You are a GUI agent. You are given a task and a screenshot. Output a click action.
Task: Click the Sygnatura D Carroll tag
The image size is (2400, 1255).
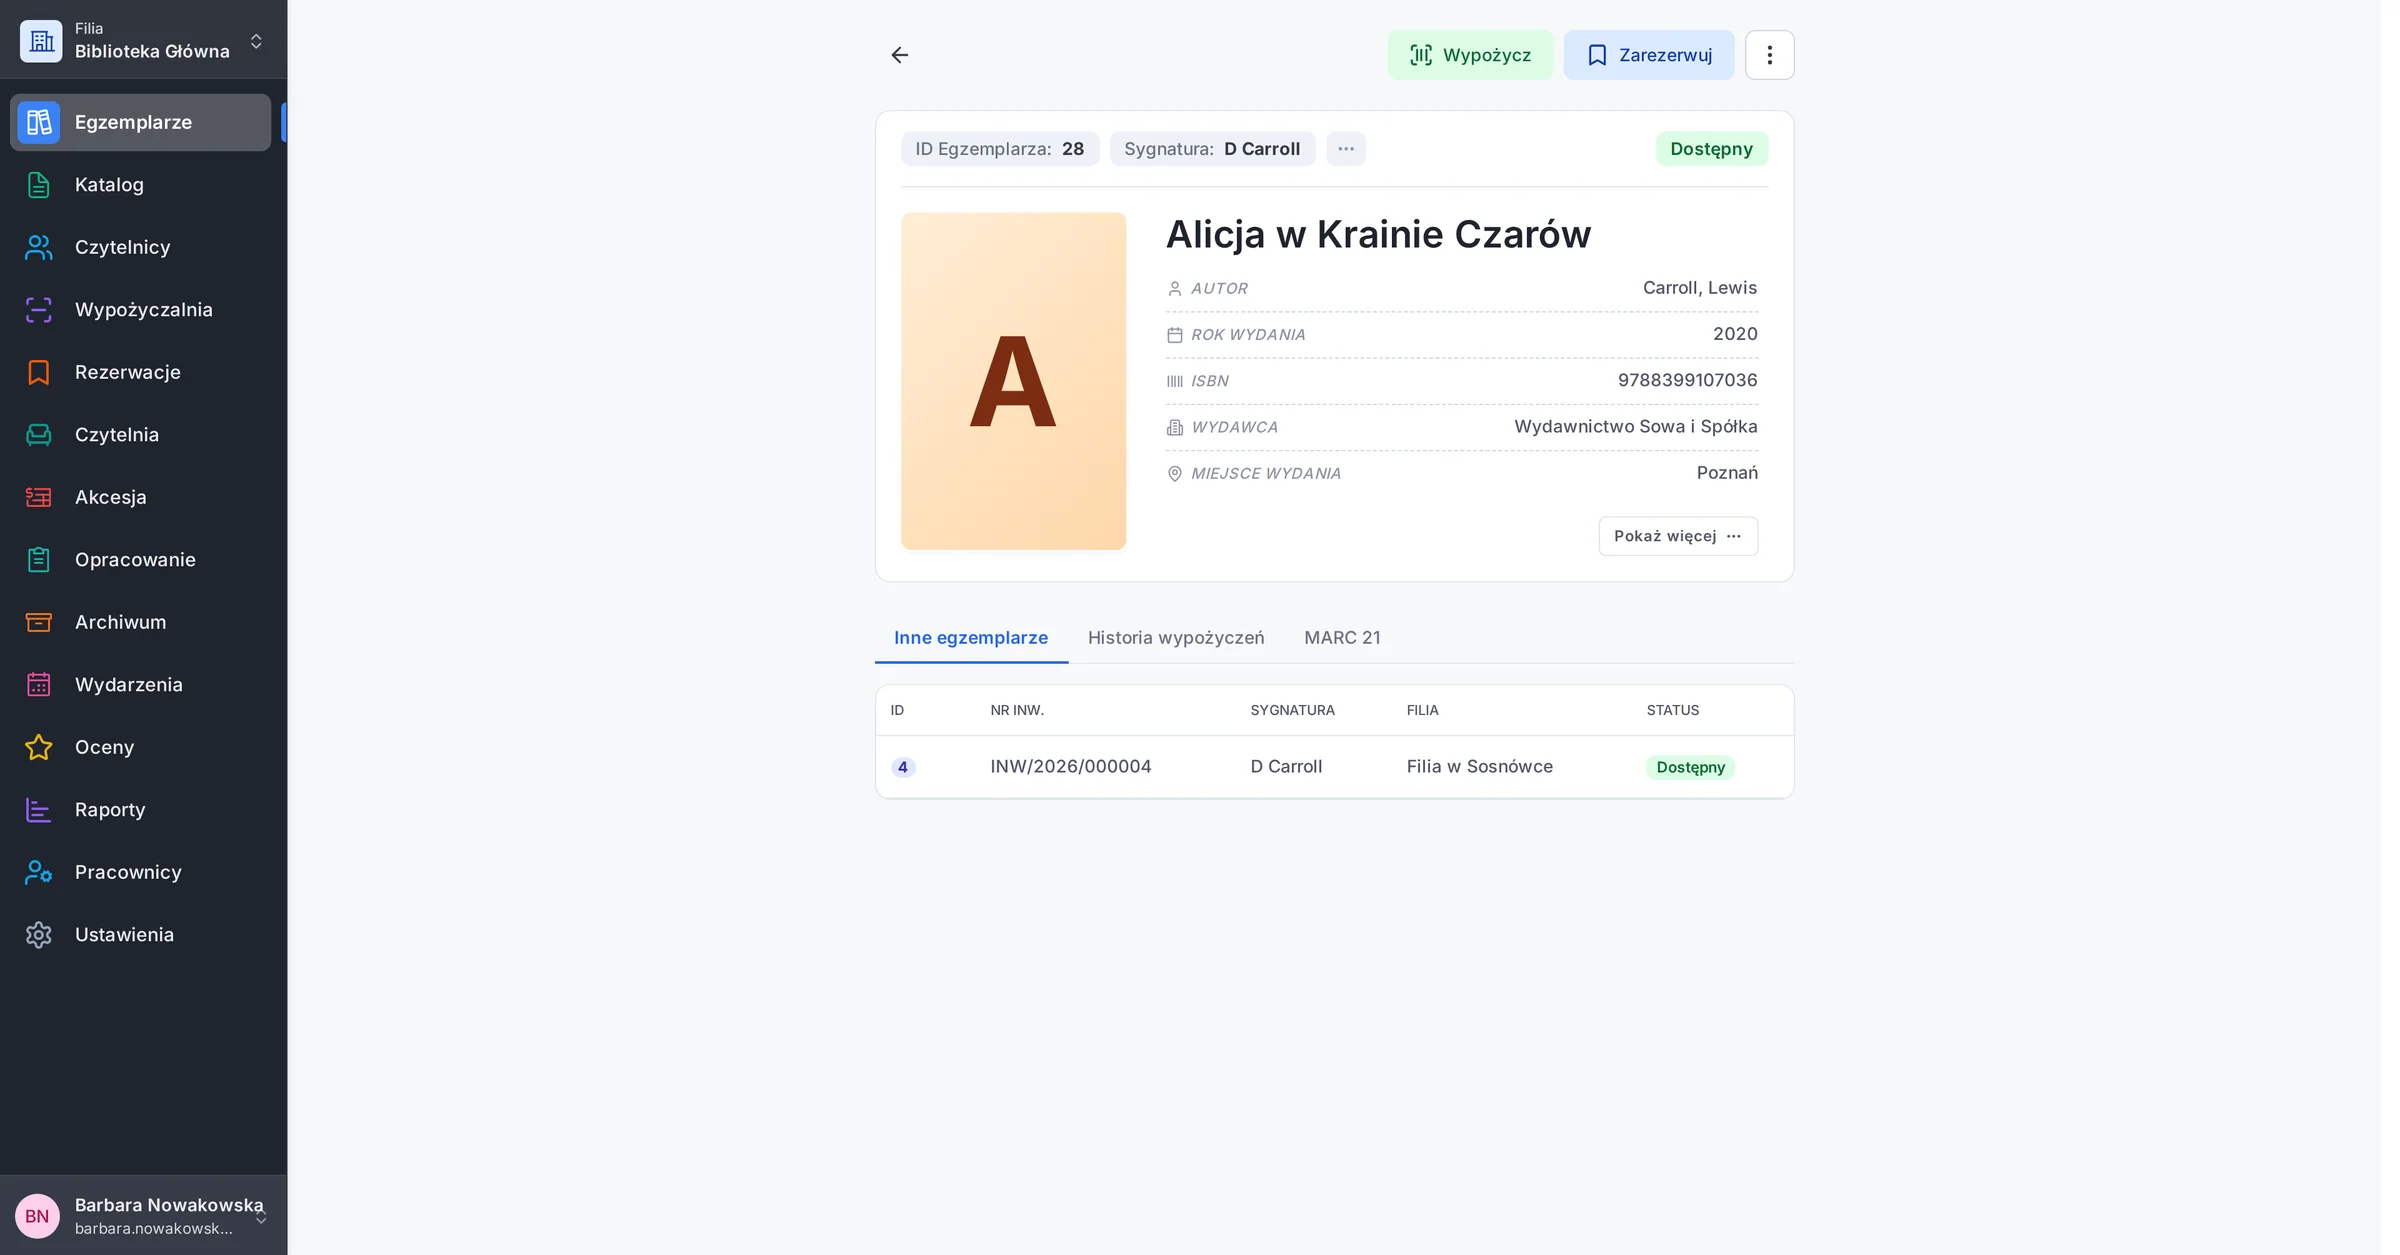coord(1212,149)
